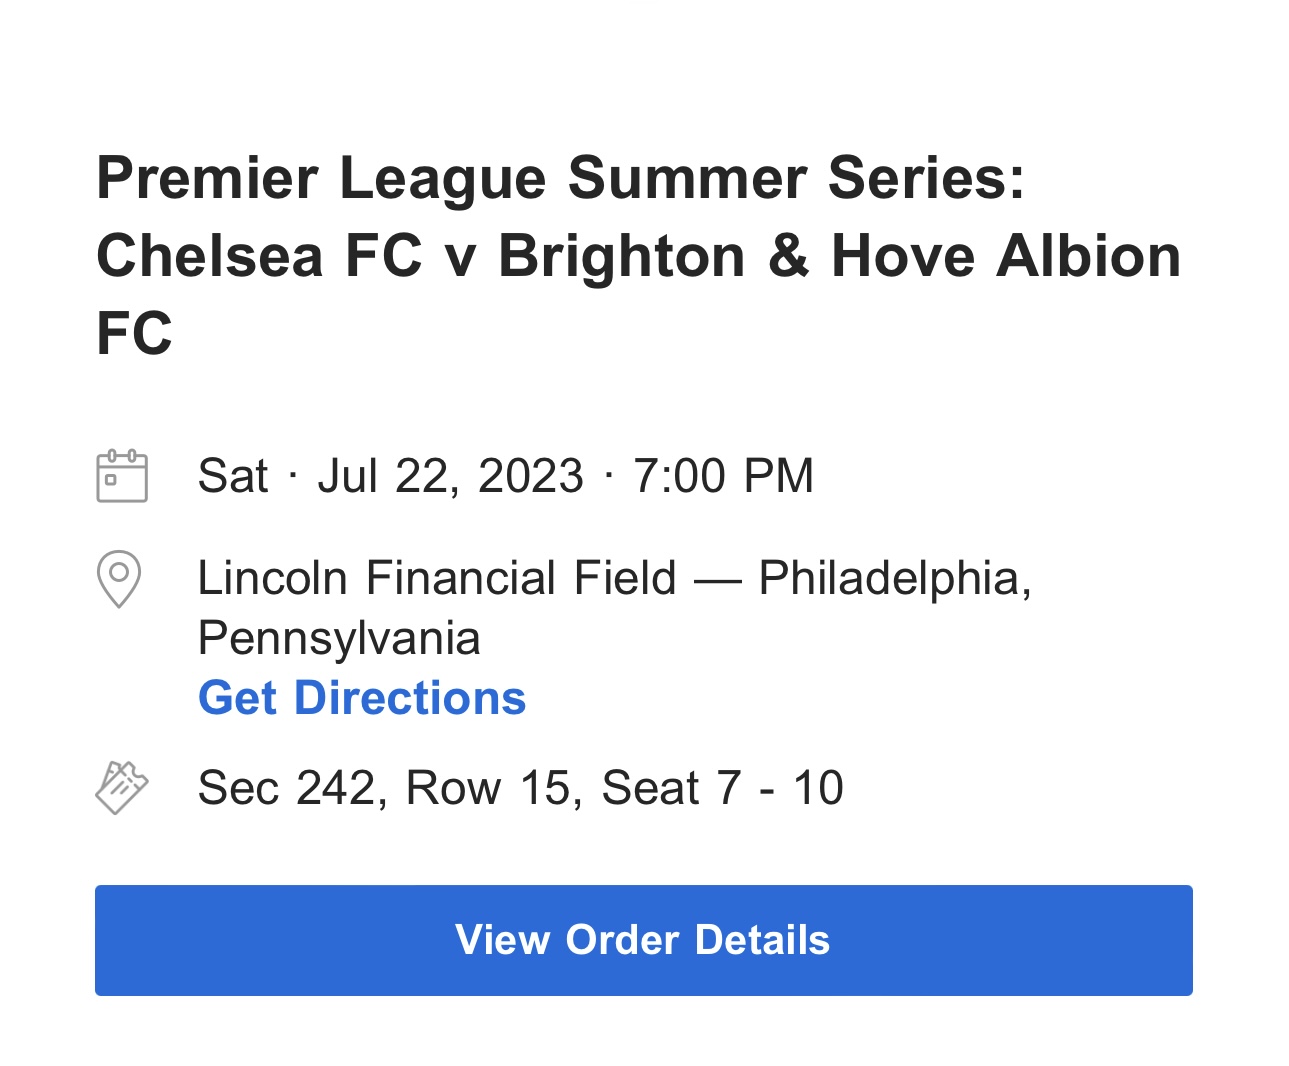The width and height of the screenshot is (1289, 1066).
Task: Select the 'Lincoln Financial Field' venue name
Action: (437, 578)
